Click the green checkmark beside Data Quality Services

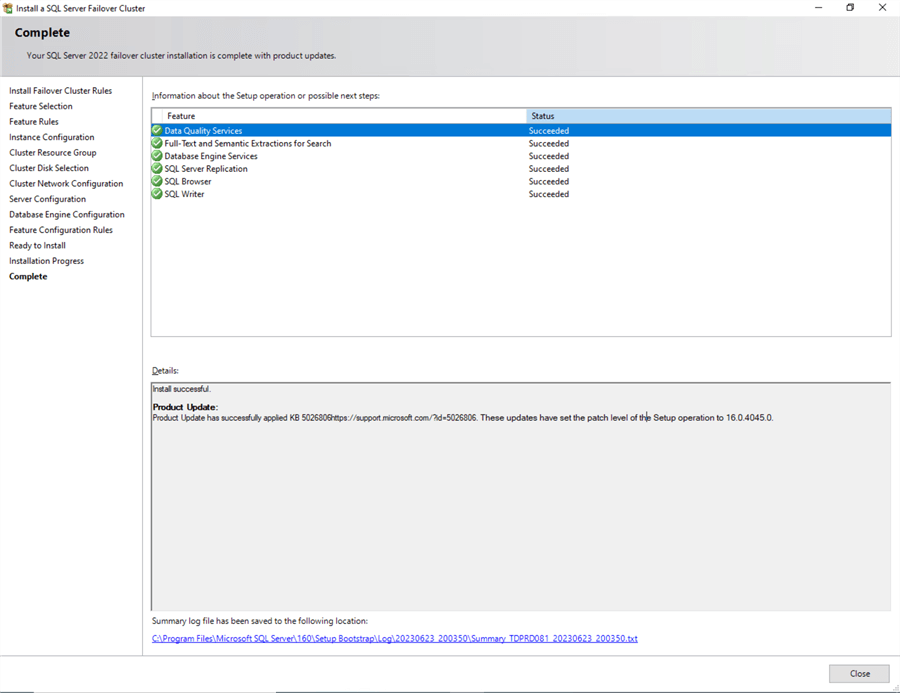[157, 131]
